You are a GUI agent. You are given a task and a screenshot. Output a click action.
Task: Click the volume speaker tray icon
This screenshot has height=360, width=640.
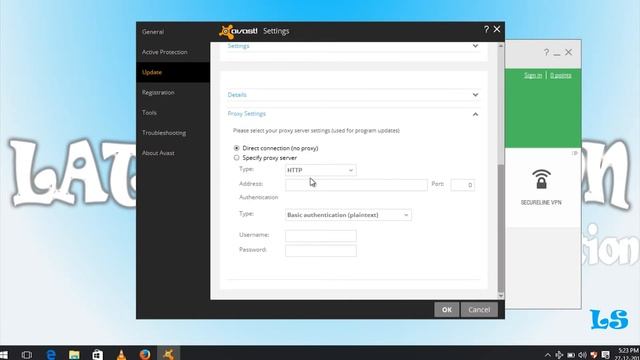[x=582, y=355]
